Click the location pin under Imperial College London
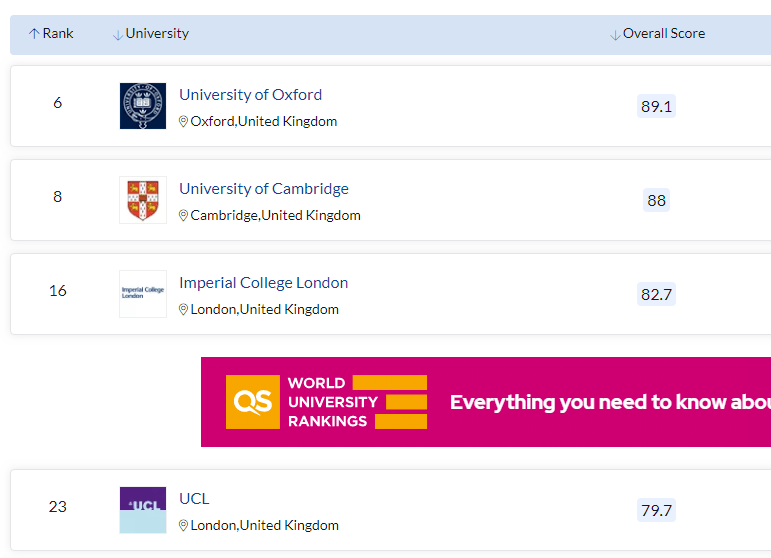Image resolution: width=771 pixels, height=558 pixels. click(183, 309)
